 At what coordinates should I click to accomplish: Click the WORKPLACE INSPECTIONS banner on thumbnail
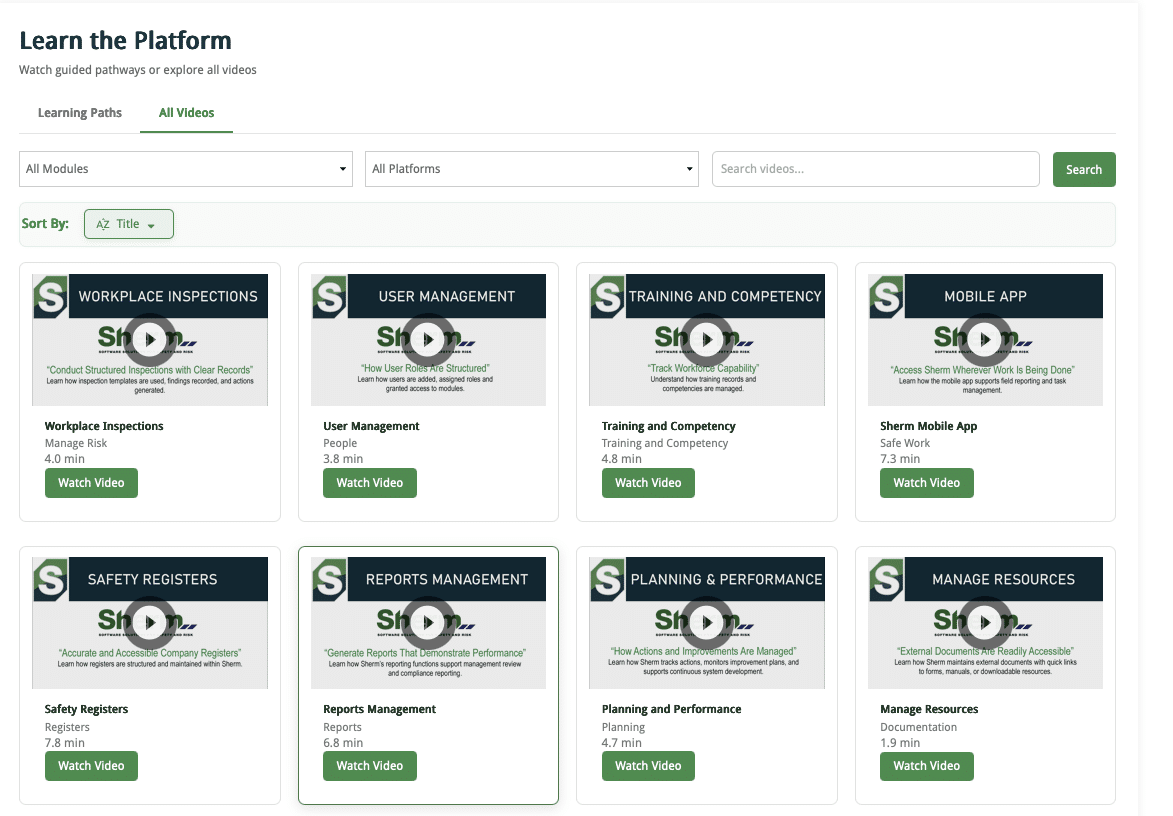point(168,296)
